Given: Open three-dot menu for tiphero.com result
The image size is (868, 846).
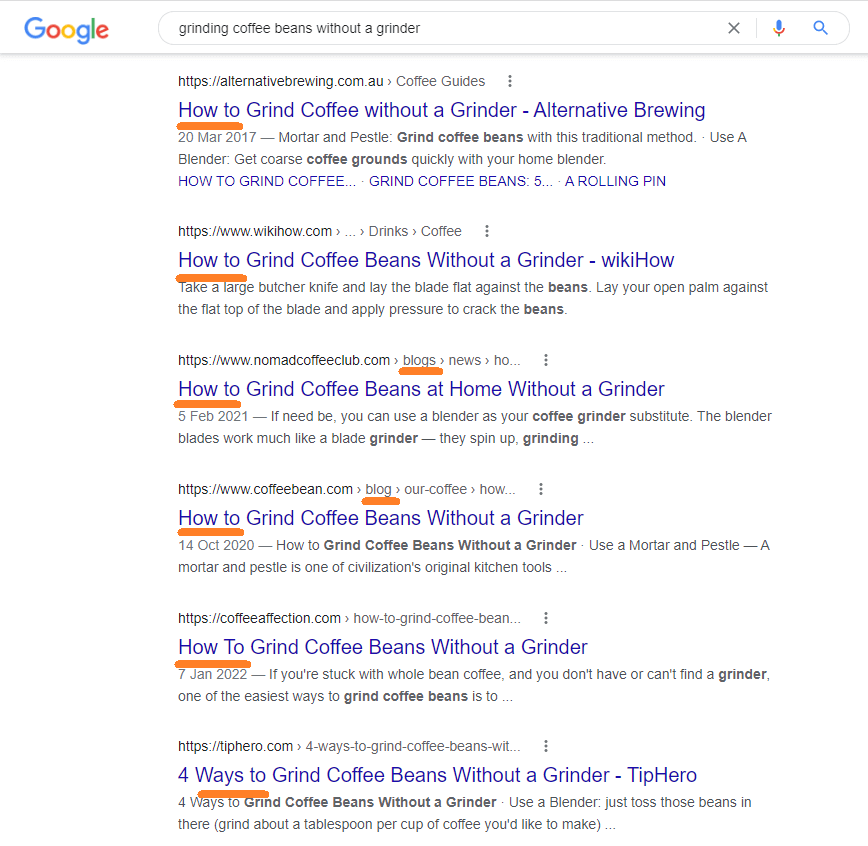Looking at the screenshot, I should coord(546,746).
